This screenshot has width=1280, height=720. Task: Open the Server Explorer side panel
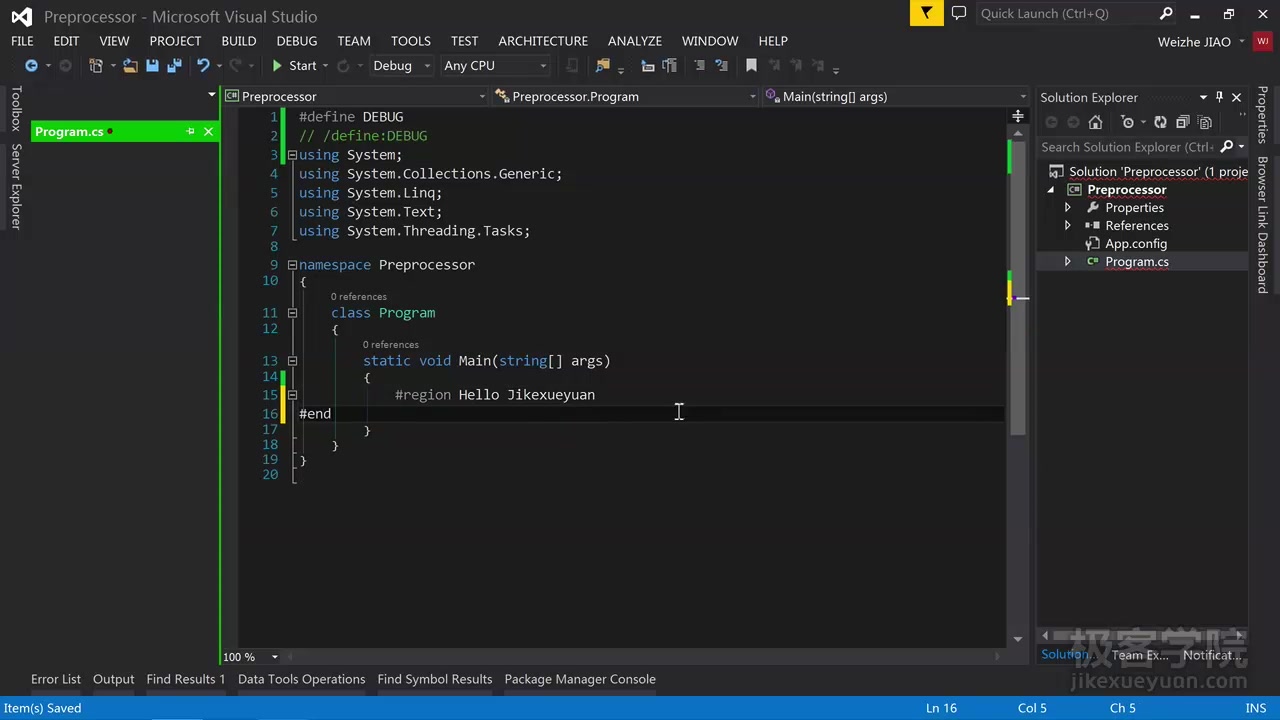tap(16, 187)
